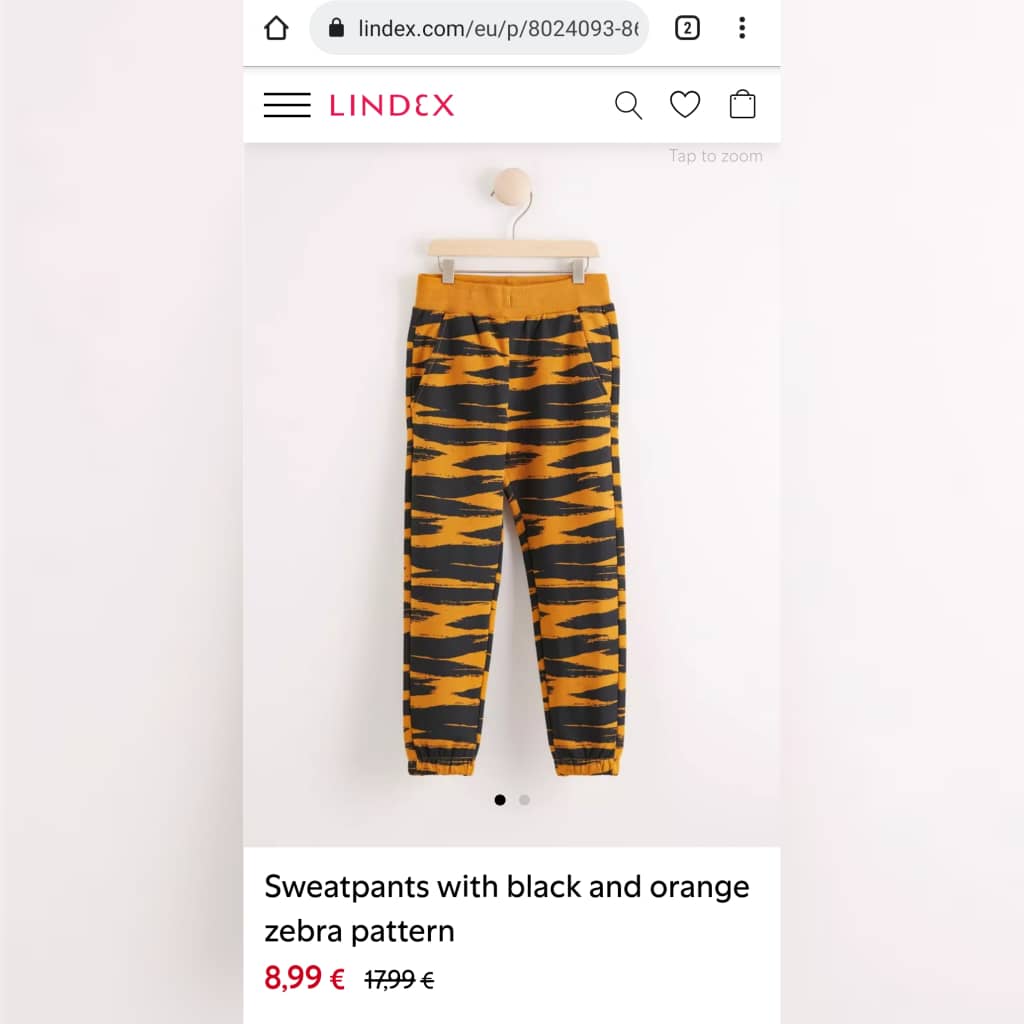Click the red 8,99 € sale price
The width and height of the screenshot is (1024, 1024).
304,978
